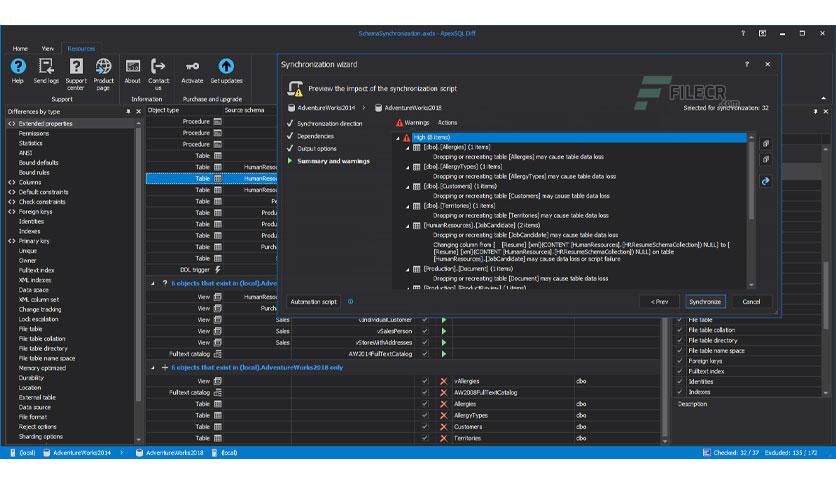Screen dimensions: 836x484
Task: Select the Resources ribbon tab
Action: [81, 49]
